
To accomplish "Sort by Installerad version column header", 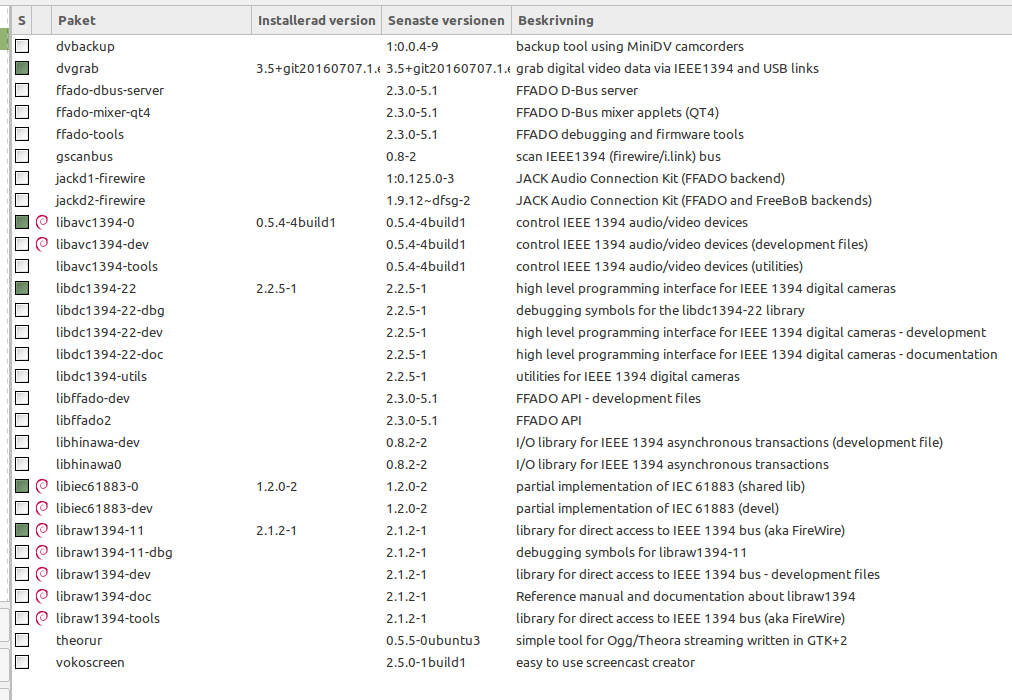I will (316, 20).
